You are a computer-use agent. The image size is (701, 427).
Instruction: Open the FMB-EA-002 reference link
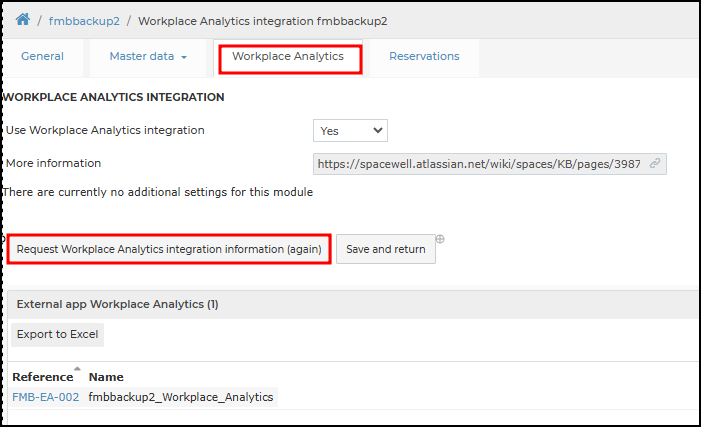click(46, 397)
